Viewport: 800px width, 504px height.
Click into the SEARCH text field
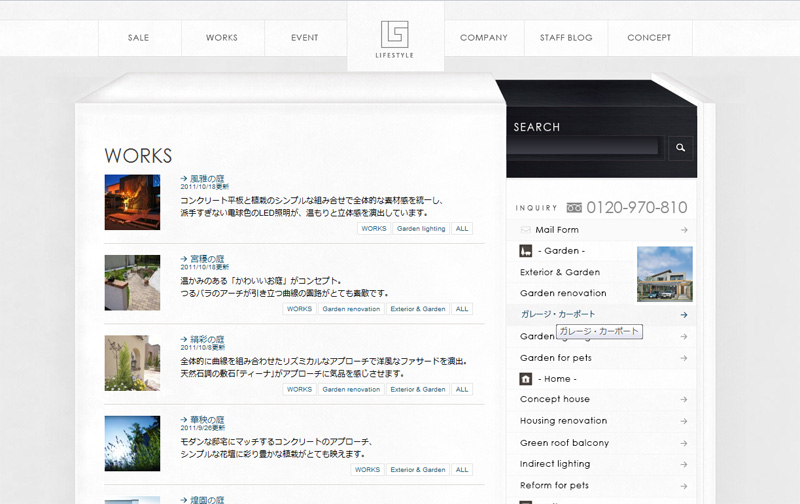click(584, 147)
